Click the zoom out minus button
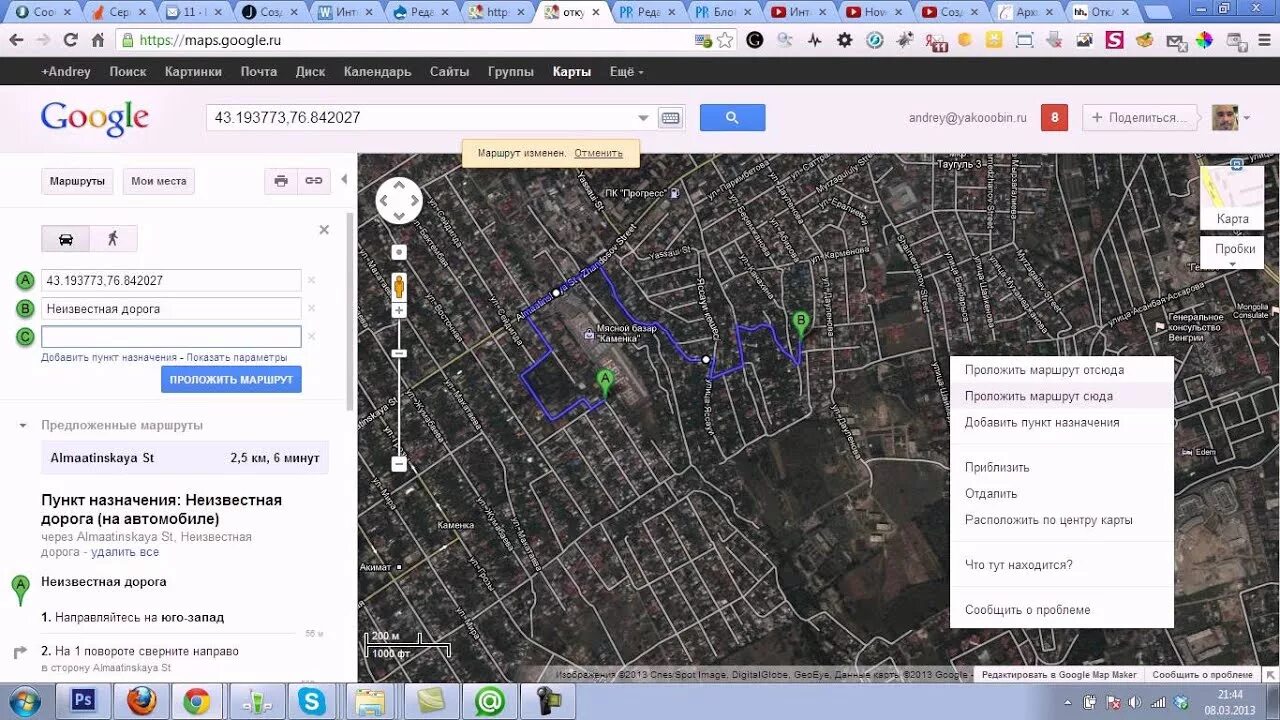 point(399,464)
